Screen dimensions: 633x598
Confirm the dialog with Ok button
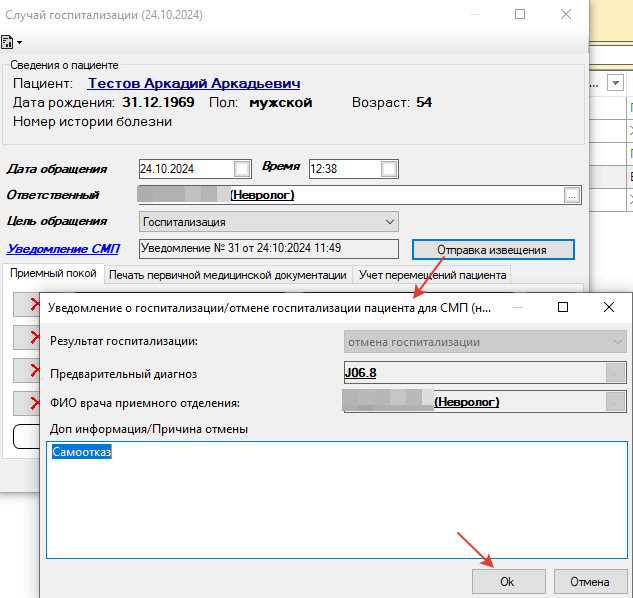coord(507,581)
